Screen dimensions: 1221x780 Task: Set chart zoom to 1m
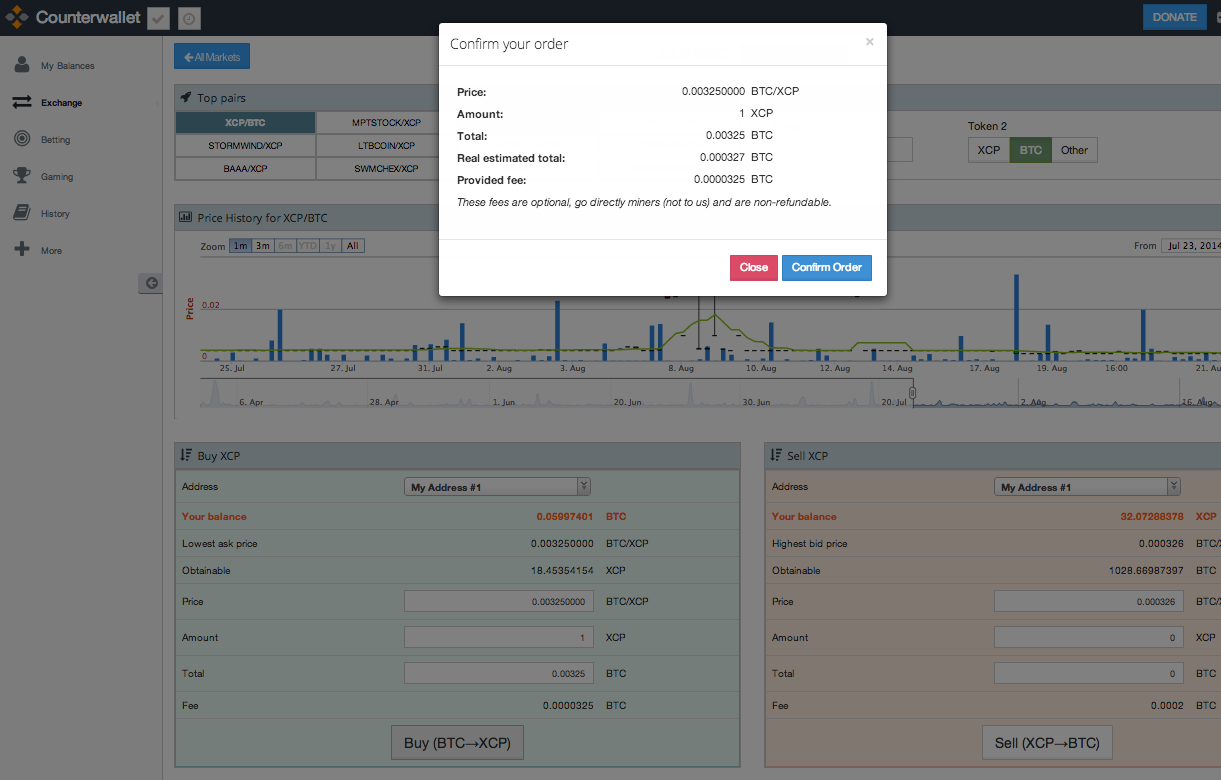point(240,246)
